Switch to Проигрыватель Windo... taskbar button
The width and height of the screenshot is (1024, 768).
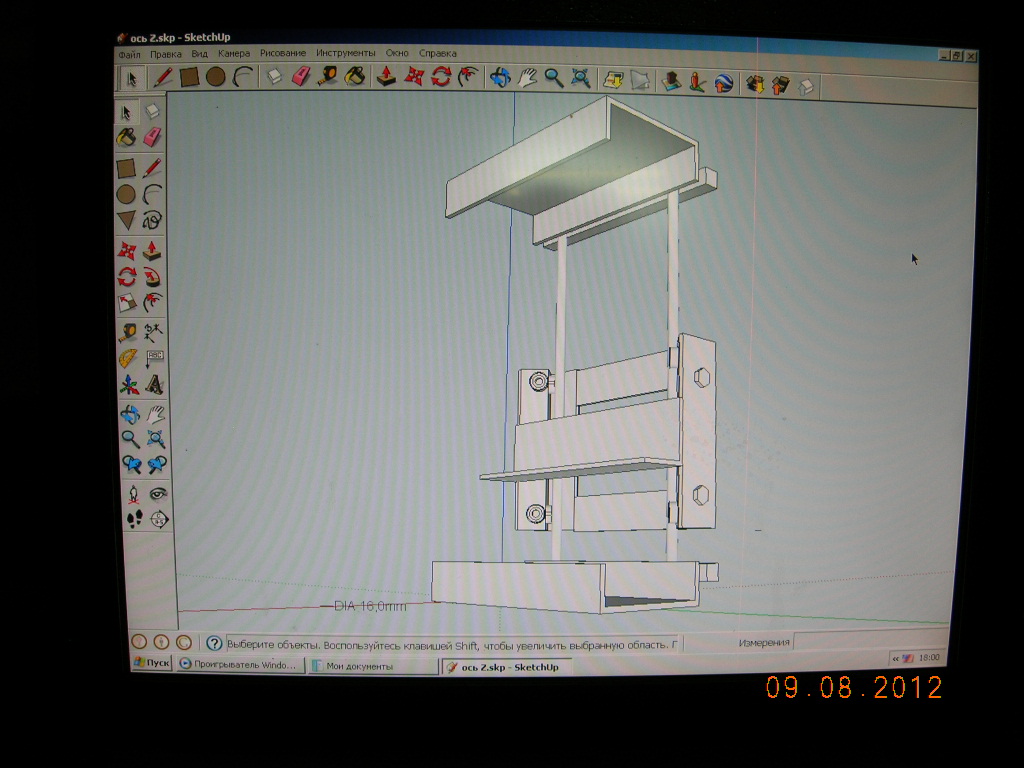tap(240, 665)
